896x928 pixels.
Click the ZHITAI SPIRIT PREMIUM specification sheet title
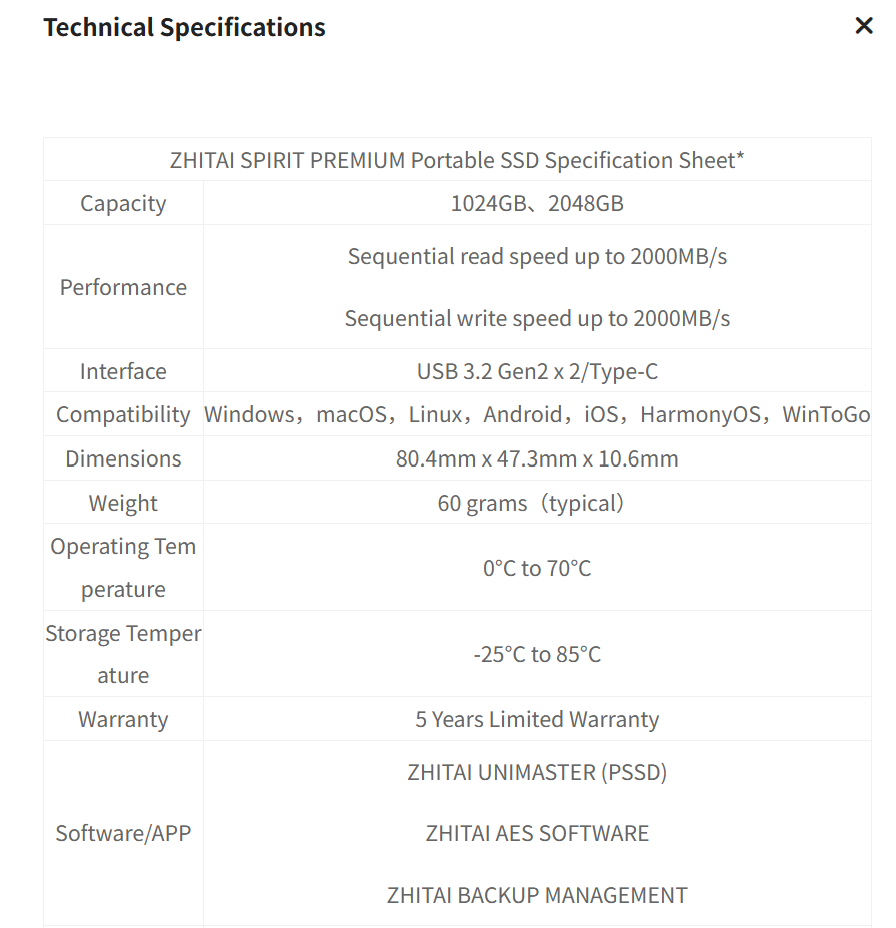pos(457,160)
